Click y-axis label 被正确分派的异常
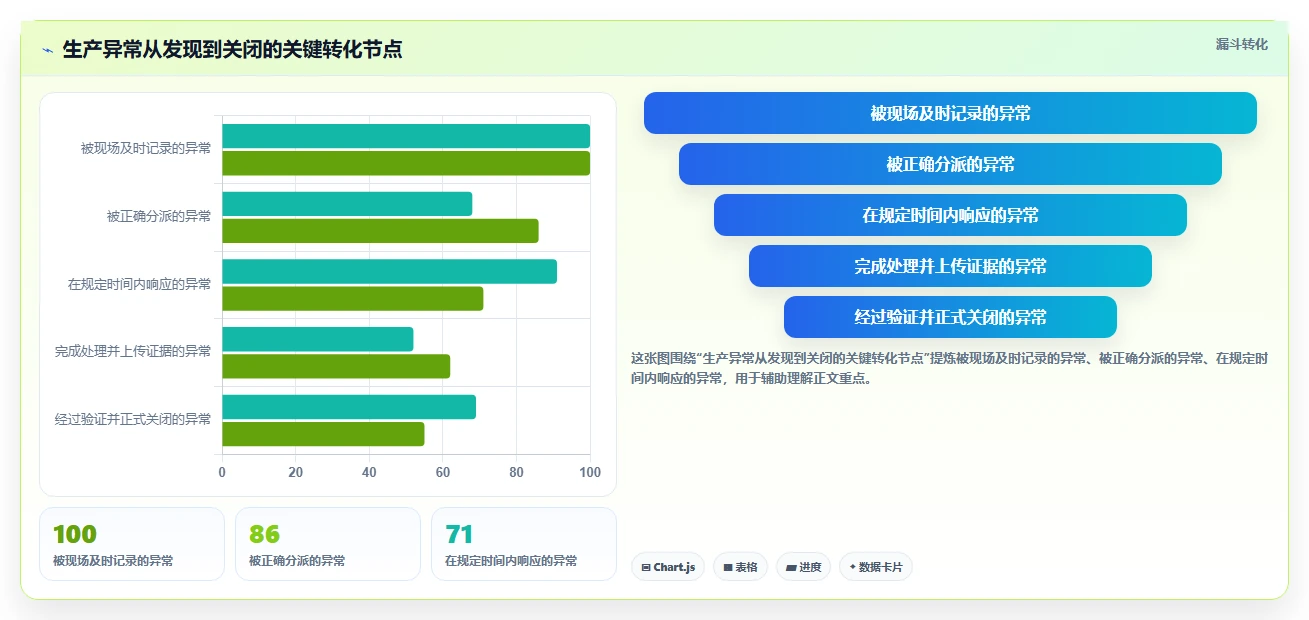The width and height of the screenshot is (1309, 620). (159, 216)
